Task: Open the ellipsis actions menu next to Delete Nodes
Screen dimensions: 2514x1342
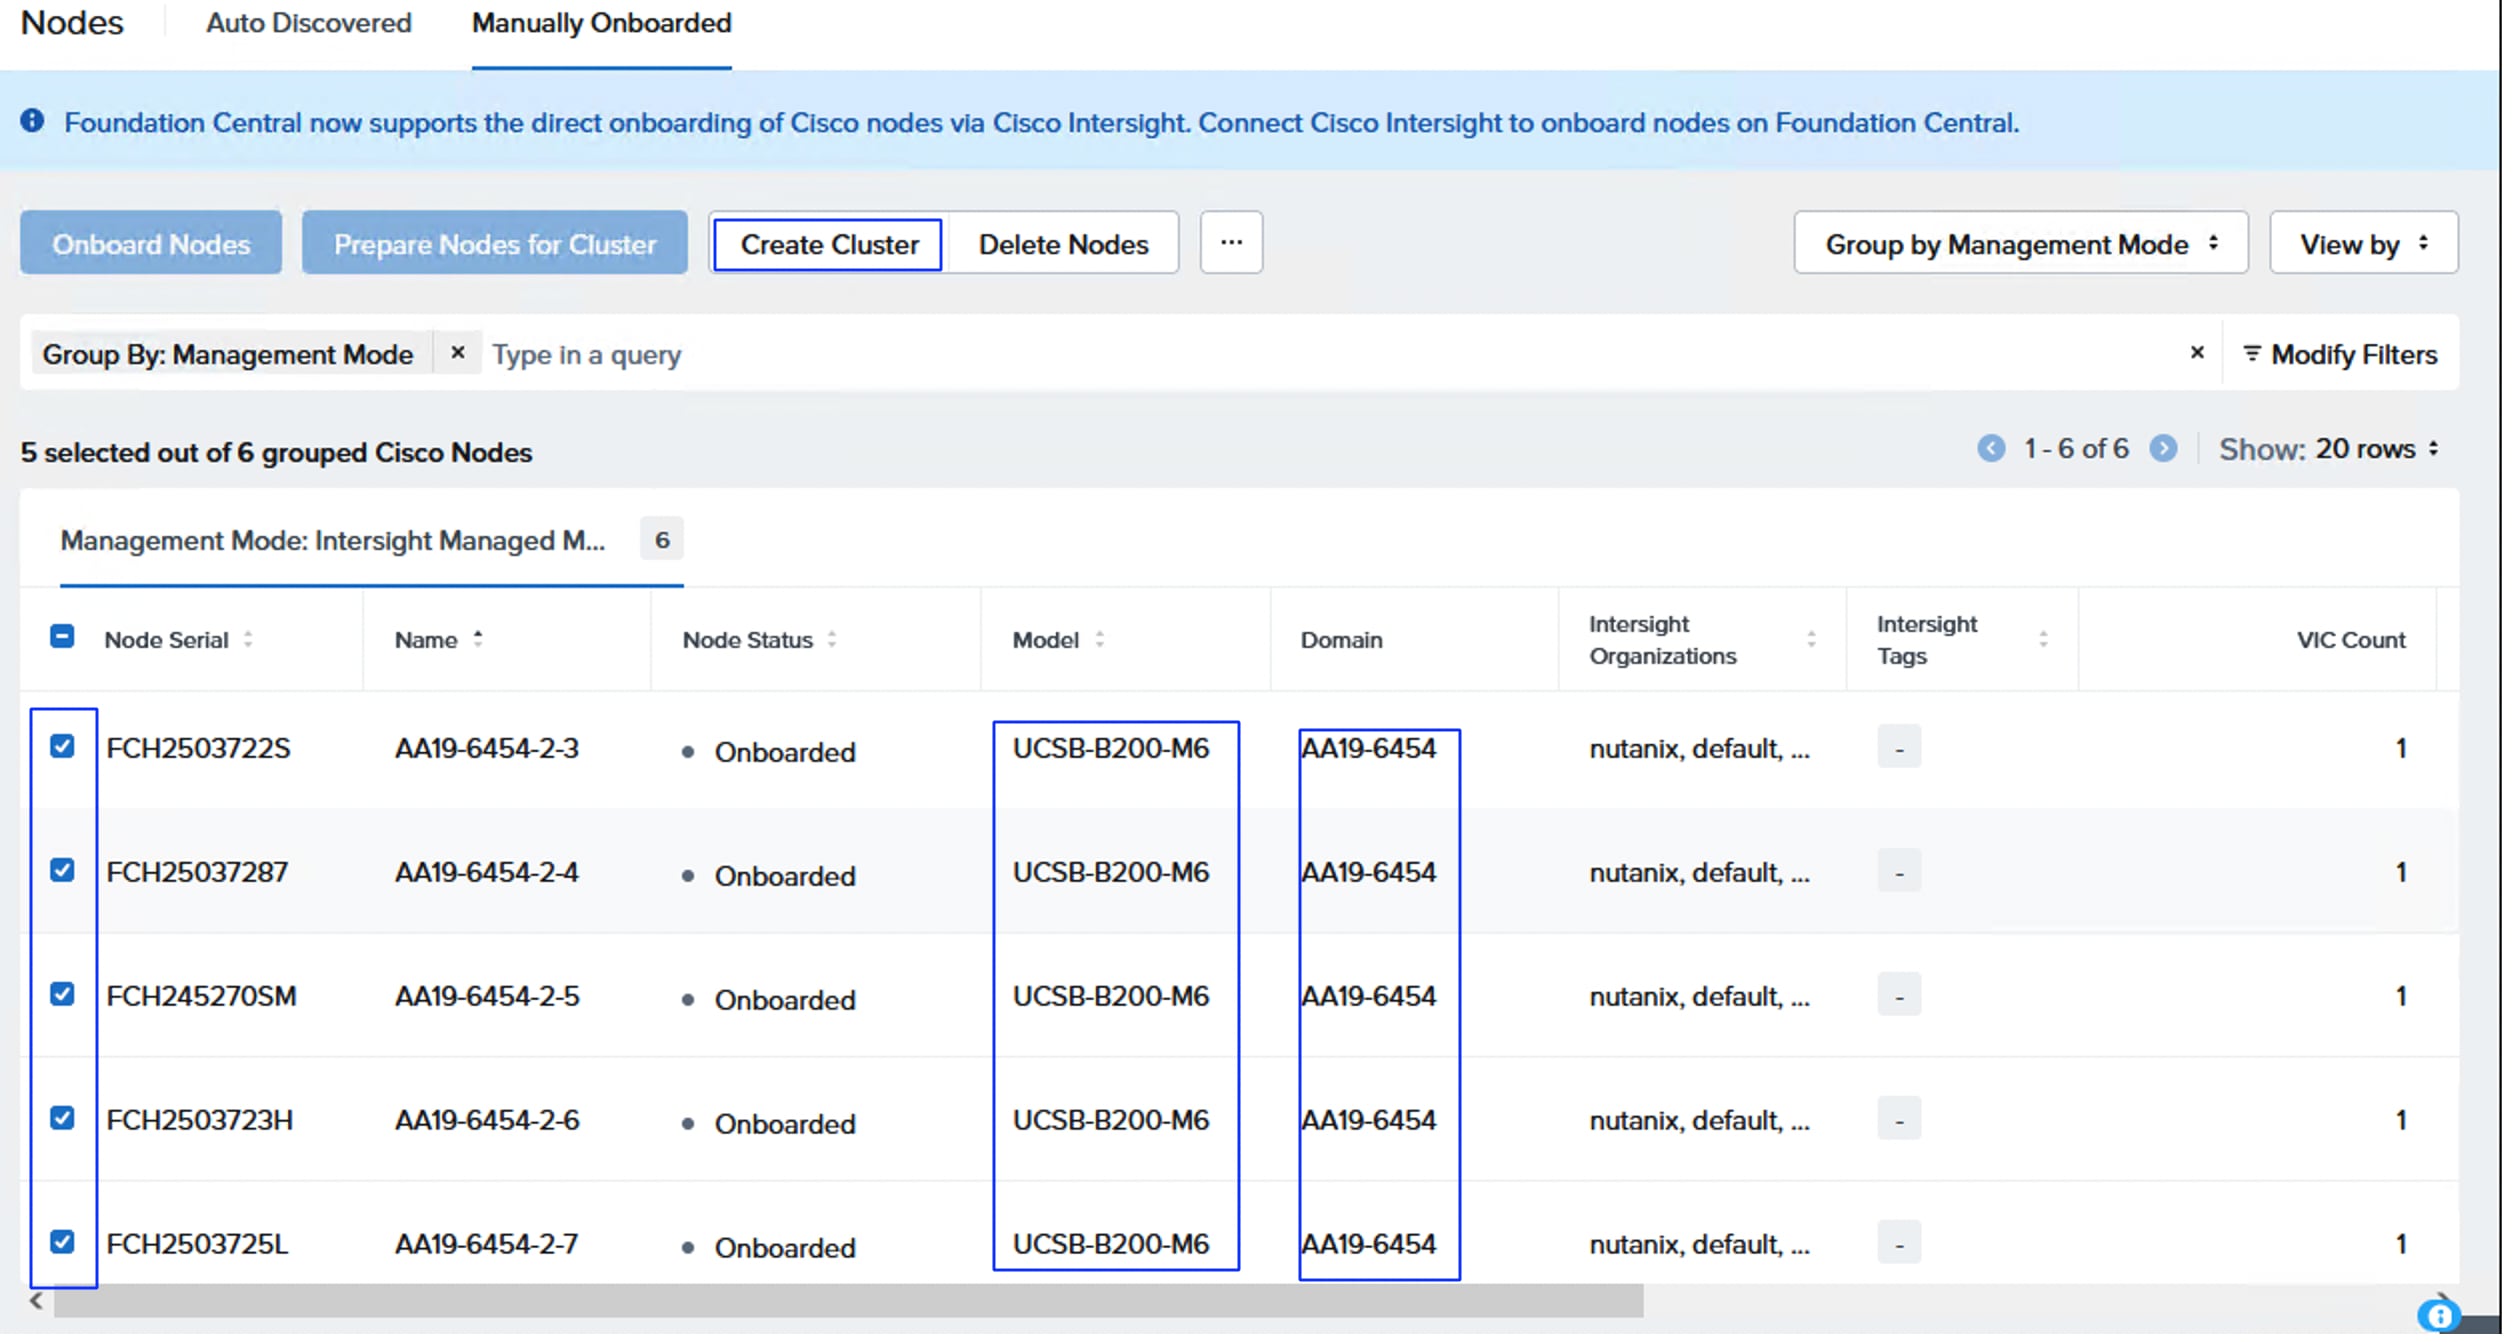Action: tap(1231, 242)
